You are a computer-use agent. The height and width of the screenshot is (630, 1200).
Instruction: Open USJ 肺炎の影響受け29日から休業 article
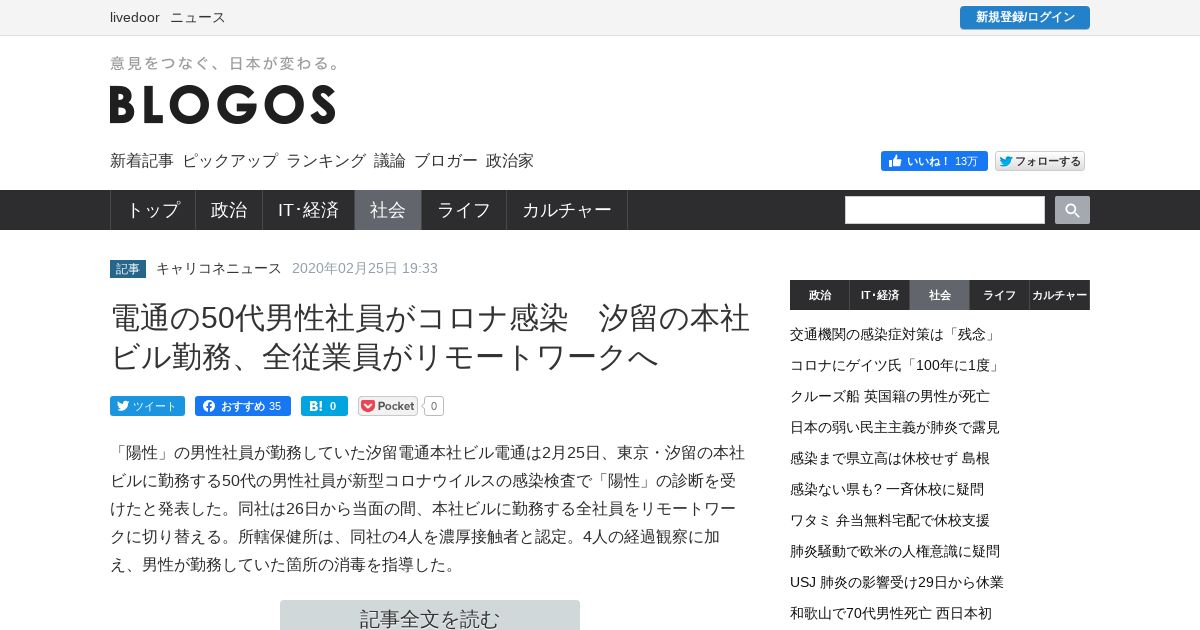(897, 582)
